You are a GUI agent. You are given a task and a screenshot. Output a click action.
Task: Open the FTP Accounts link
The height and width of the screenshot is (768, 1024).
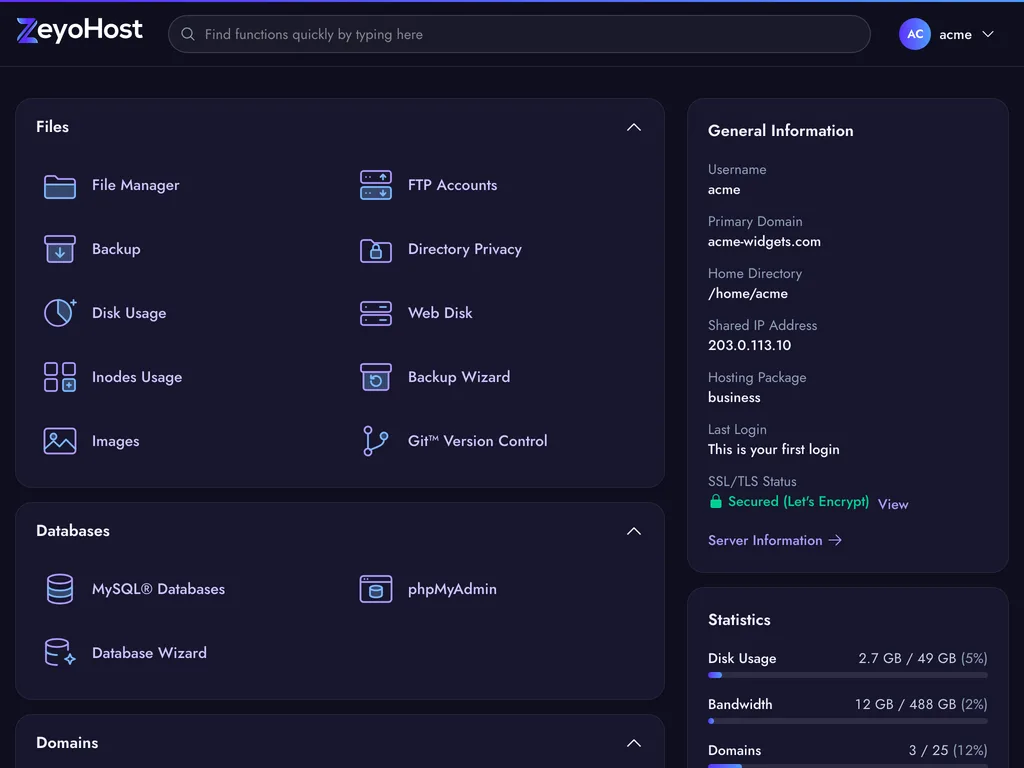click(x=453, y=185)
